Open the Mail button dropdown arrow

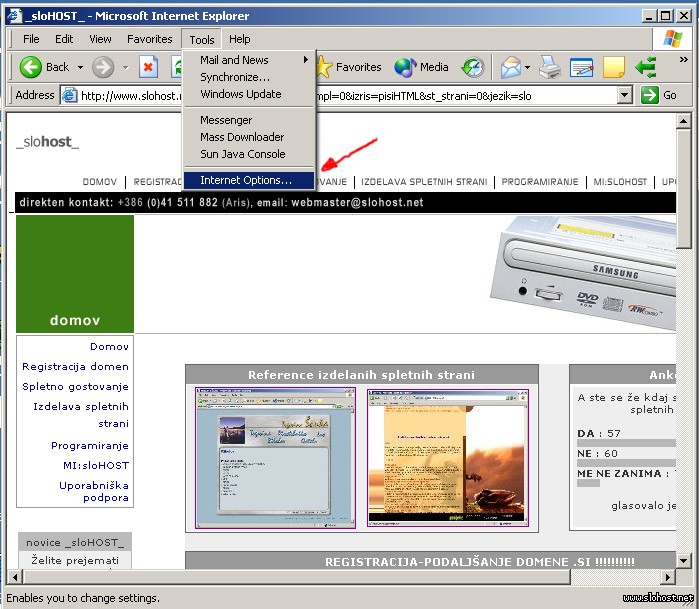527,67
